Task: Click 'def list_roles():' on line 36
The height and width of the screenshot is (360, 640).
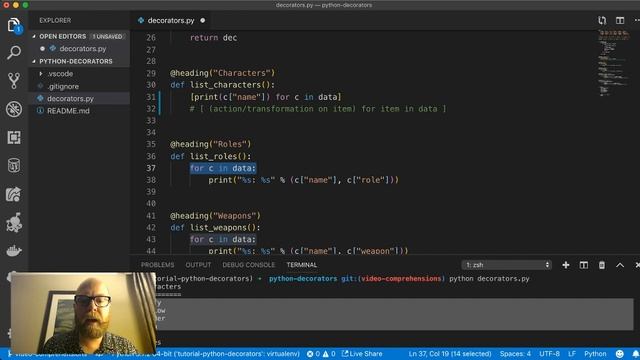Action: click(x=211, y=156)
